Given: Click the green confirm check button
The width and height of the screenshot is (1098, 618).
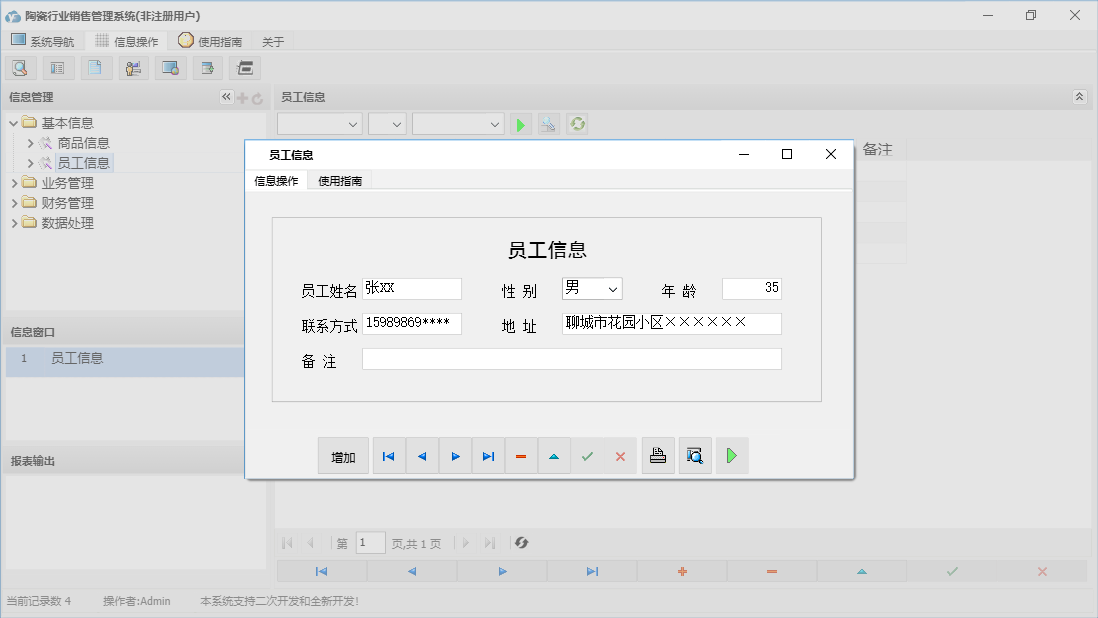Looking at the screenshot, I should pyautogui.click(x=587, y=455).
